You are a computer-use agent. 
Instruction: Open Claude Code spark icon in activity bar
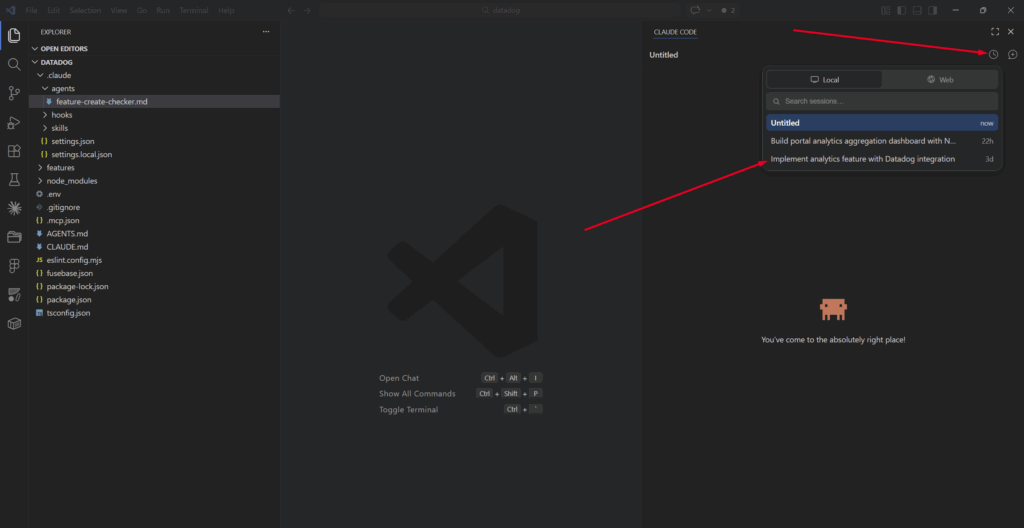(x=14, y=208)
